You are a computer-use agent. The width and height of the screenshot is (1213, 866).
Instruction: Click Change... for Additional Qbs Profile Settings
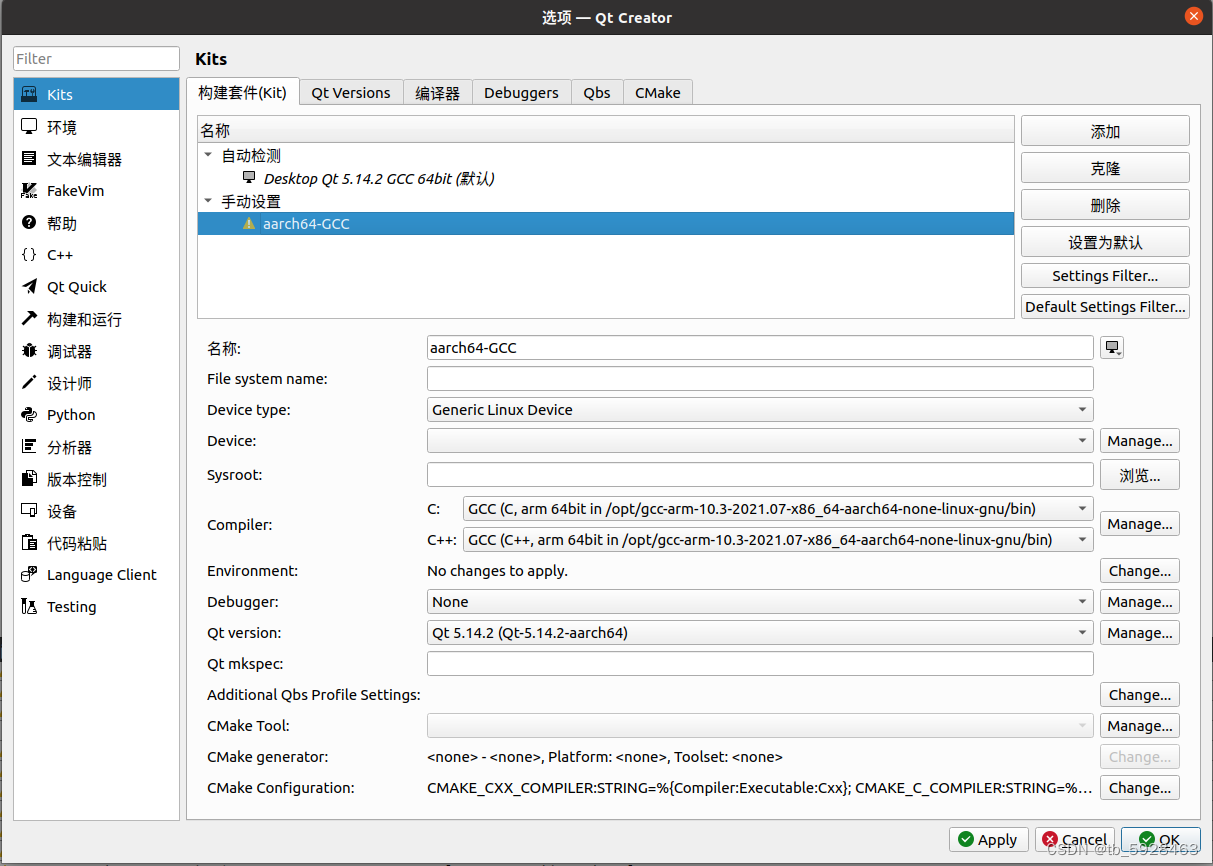click(1140, 695)
